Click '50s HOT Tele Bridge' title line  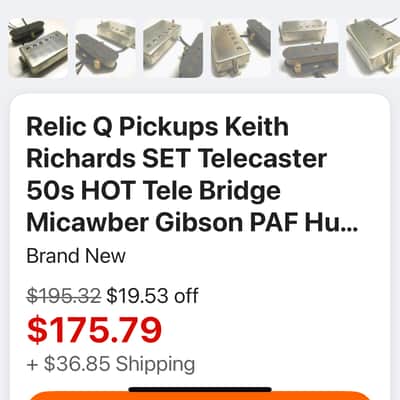pyautogui.click(x=153, y=191)
